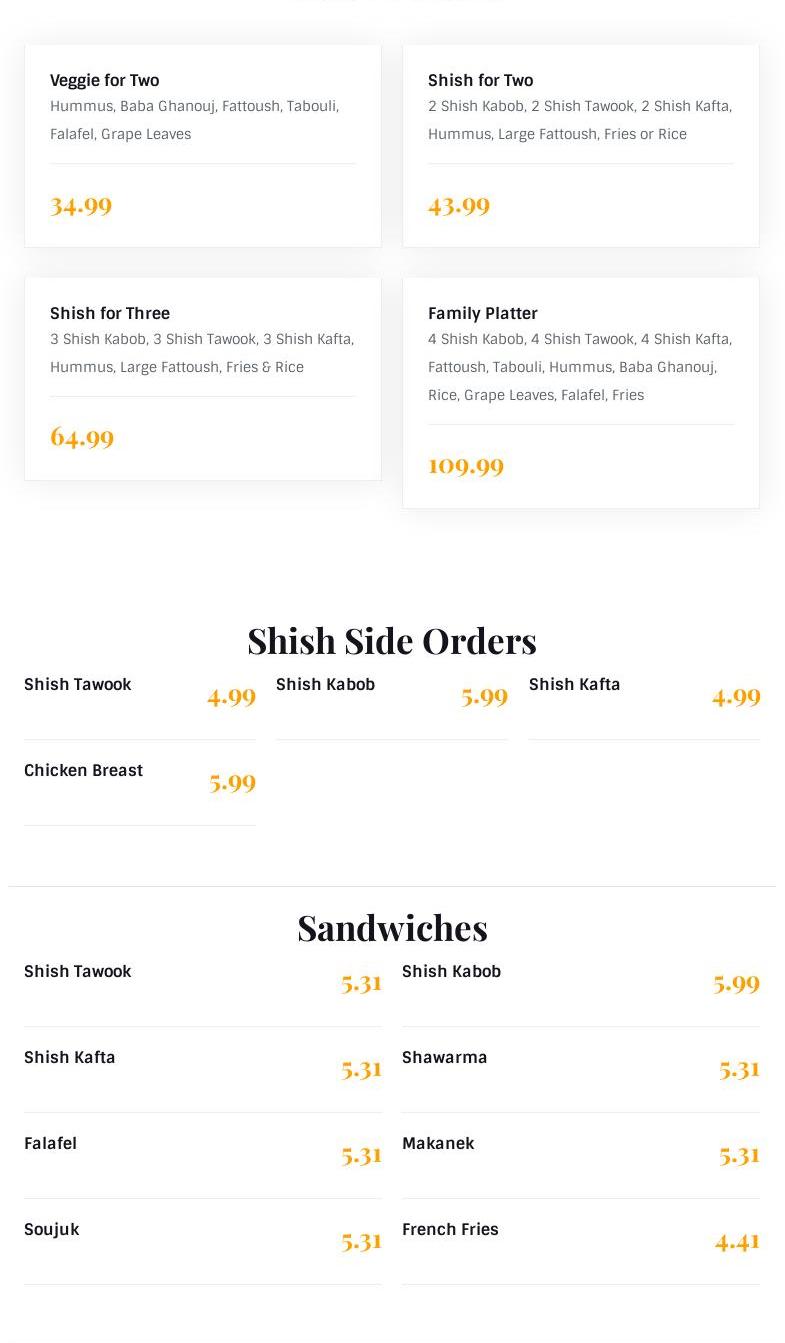
Task: Select the Shish for Two platter card
Action: click(x=580, y=145)
